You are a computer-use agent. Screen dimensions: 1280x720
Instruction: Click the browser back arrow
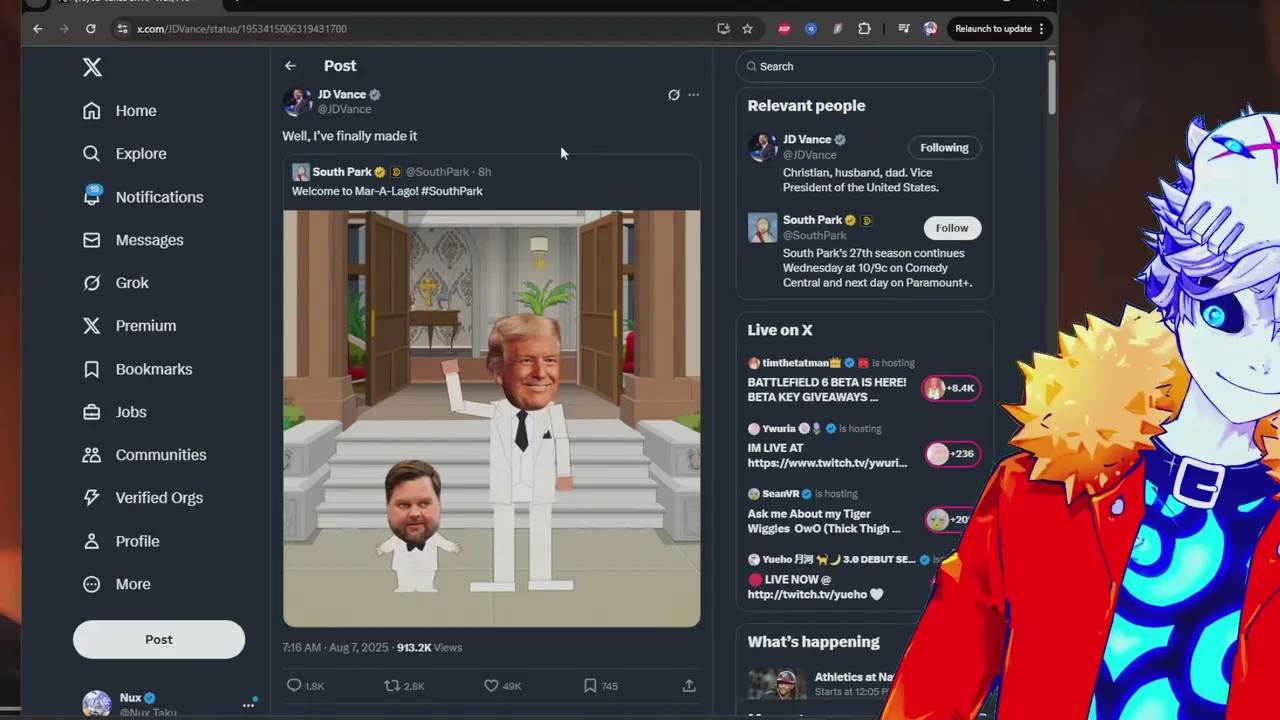pos(38,29)
